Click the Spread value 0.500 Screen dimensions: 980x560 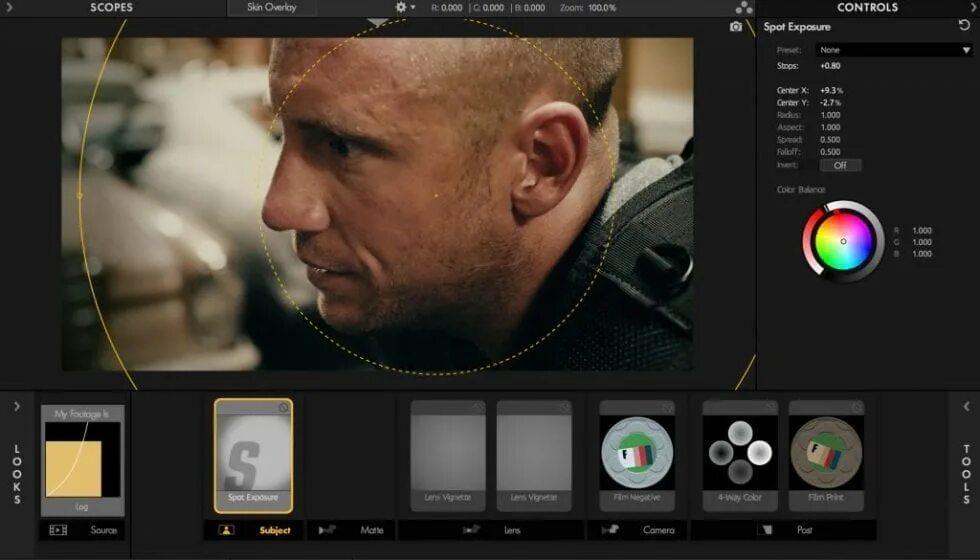(830, 139)
